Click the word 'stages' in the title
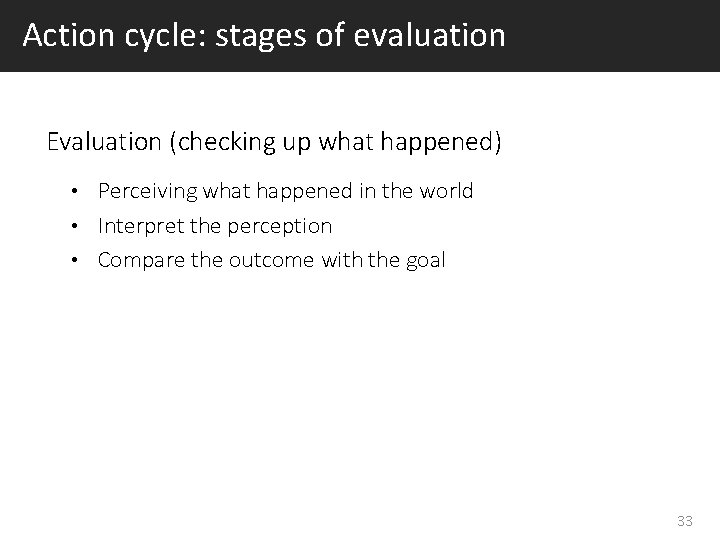Screen dimensions: 720x540 [260, 37]
